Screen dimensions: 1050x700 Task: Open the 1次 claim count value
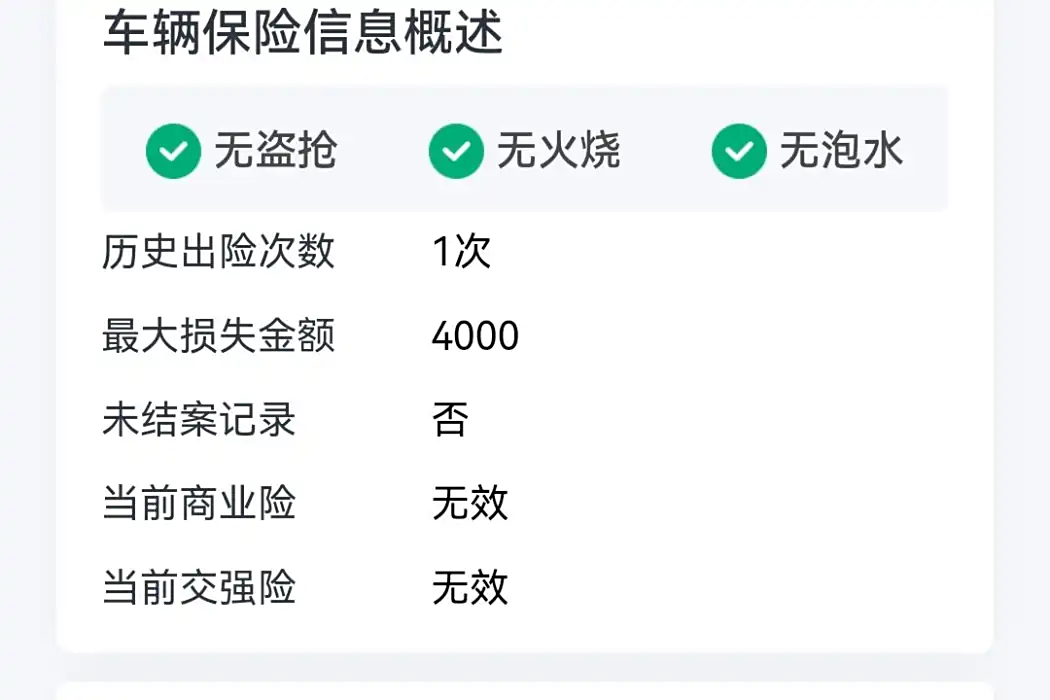coord(461,251)
